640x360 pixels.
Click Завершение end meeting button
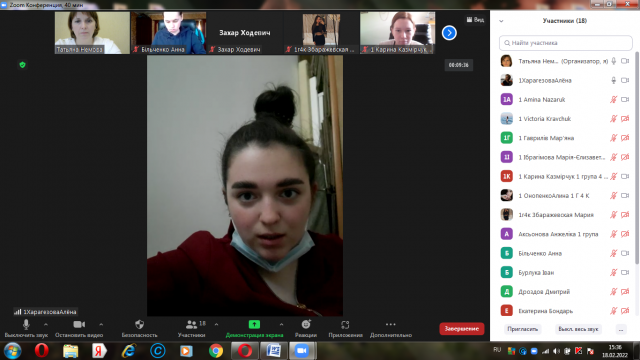point(462,329)
